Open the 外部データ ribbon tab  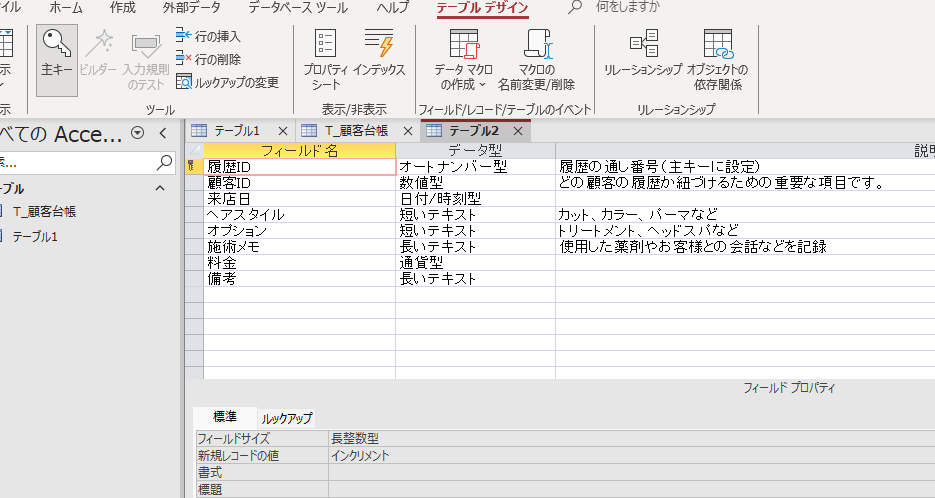pyautogui.click(x=192, y=7)
